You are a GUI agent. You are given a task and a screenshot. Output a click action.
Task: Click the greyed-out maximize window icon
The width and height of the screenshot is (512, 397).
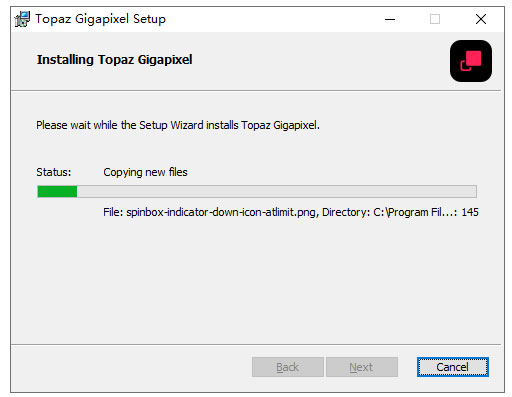[435, 19]
